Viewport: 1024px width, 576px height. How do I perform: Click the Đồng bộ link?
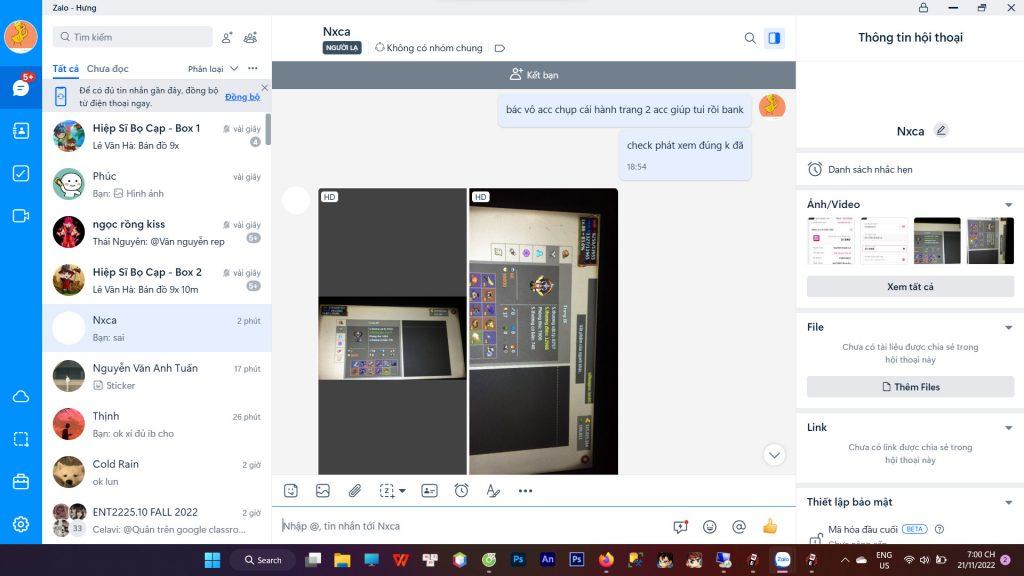coord(242,97)
